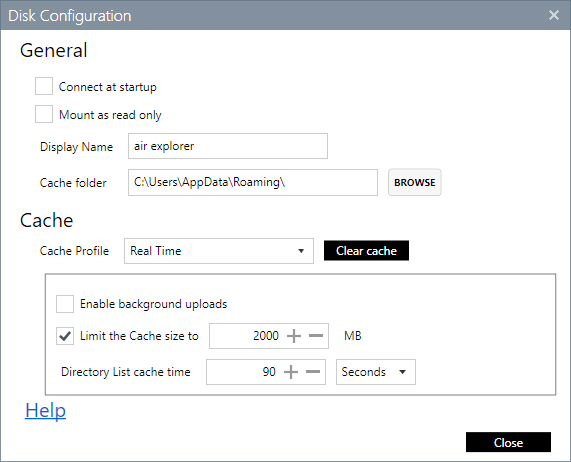The height and width of the screenshot is (462, 571).
Task: Focus the Display Name text field
Action: click(228, 146)
